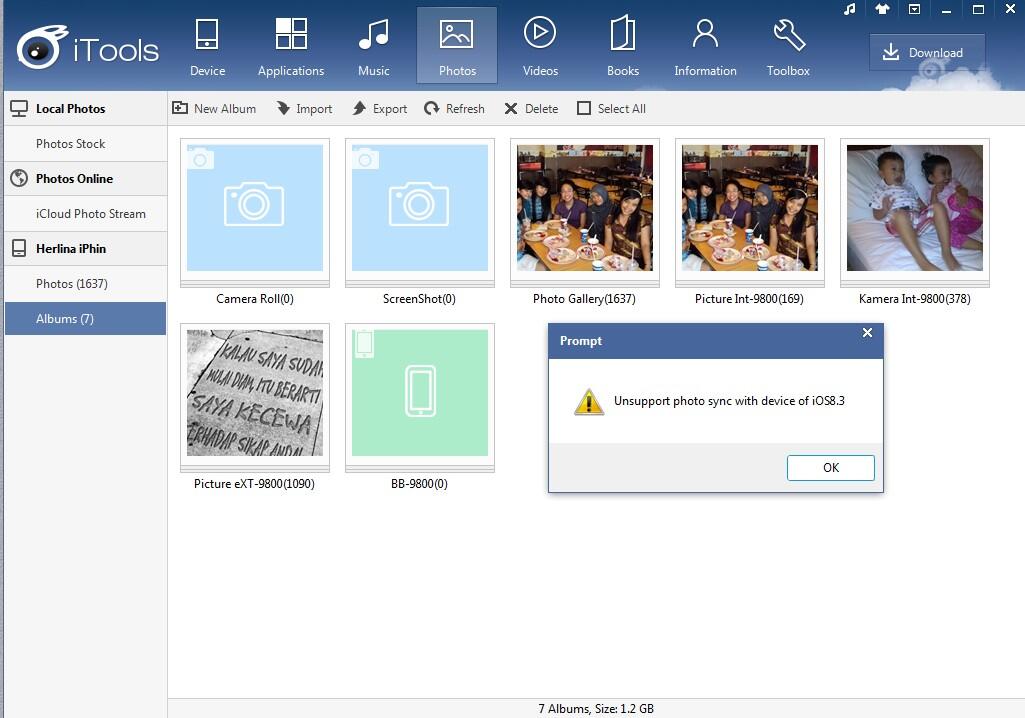Click the Download button
The height and width of the screenshot is (718, 1025).
point(926,53)
